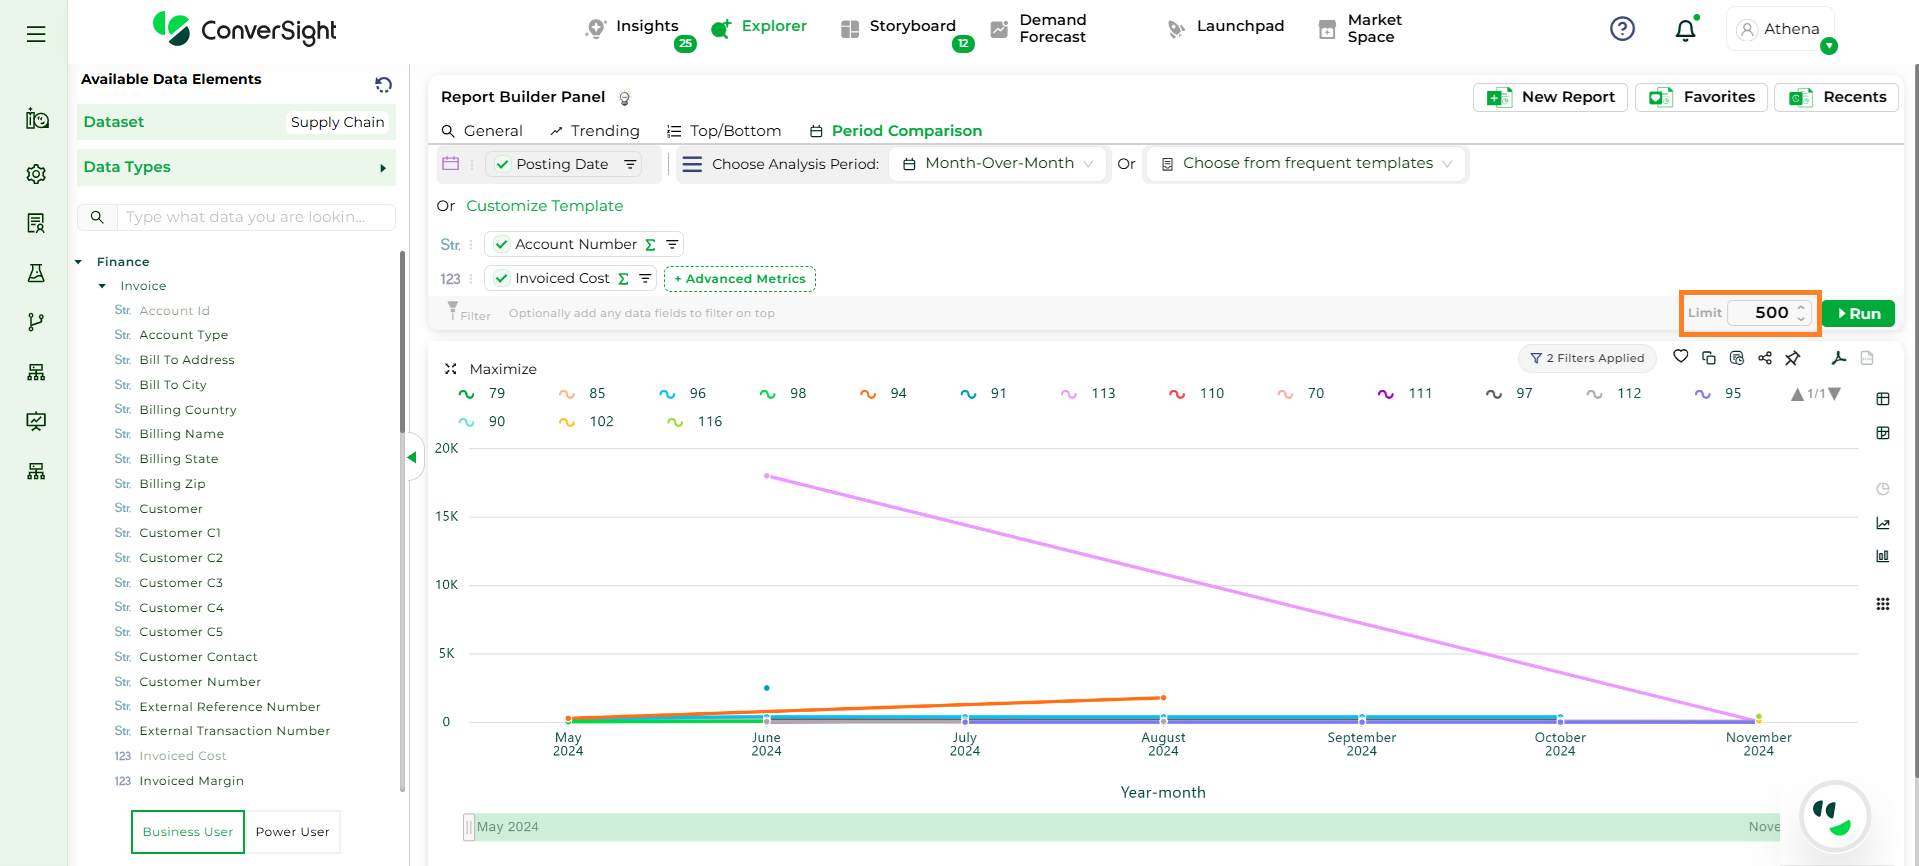Click the green Run button
Viewport: 1919px width, 866px height.
click(x=1858, y=313)
